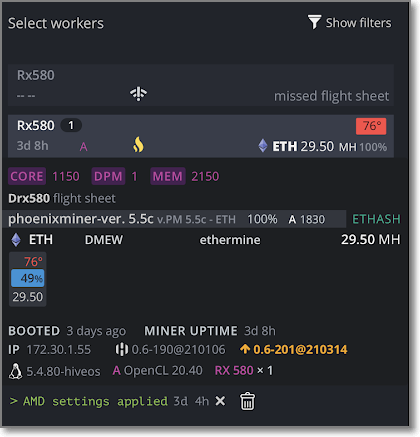The height and width of the screenshot is (437, 420).
Task: Click the current version 0.6-190@210106
Action: (178, 350)
